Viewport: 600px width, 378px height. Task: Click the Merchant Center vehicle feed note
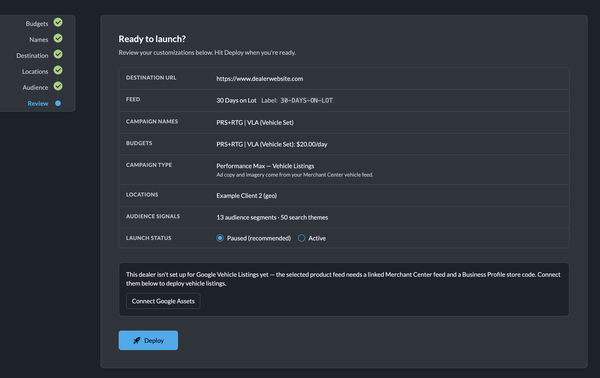point(295,175)
